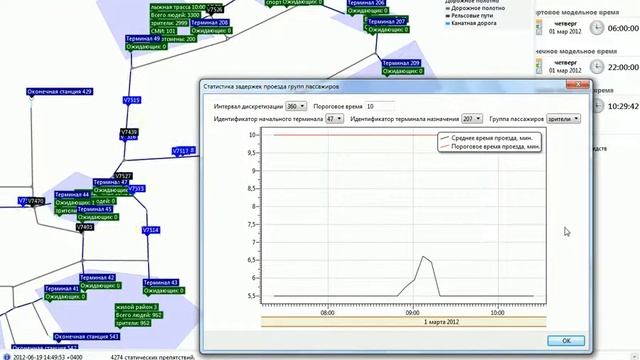The height and width of the screenshot is (360, 640).
Task: Click the Терминал 207 map label
Action: tap(387, 21)
